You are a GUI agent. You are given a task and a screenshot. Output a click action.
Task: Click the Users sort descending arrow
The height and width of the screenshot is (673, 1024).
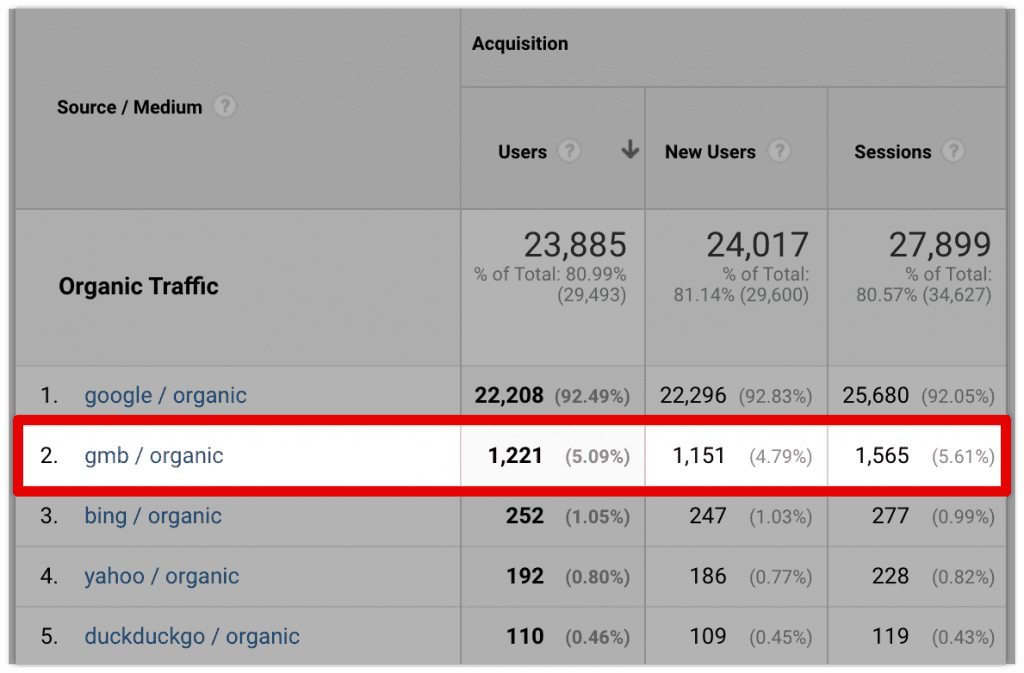(630, 150)
